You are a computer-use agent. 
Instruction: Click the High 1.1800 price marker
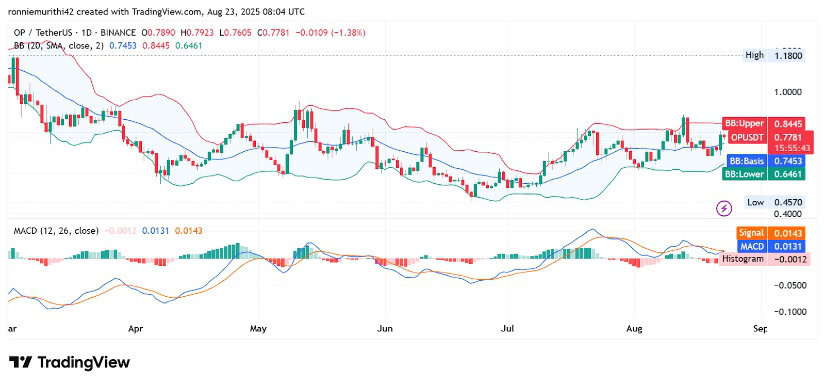(774, 55)
